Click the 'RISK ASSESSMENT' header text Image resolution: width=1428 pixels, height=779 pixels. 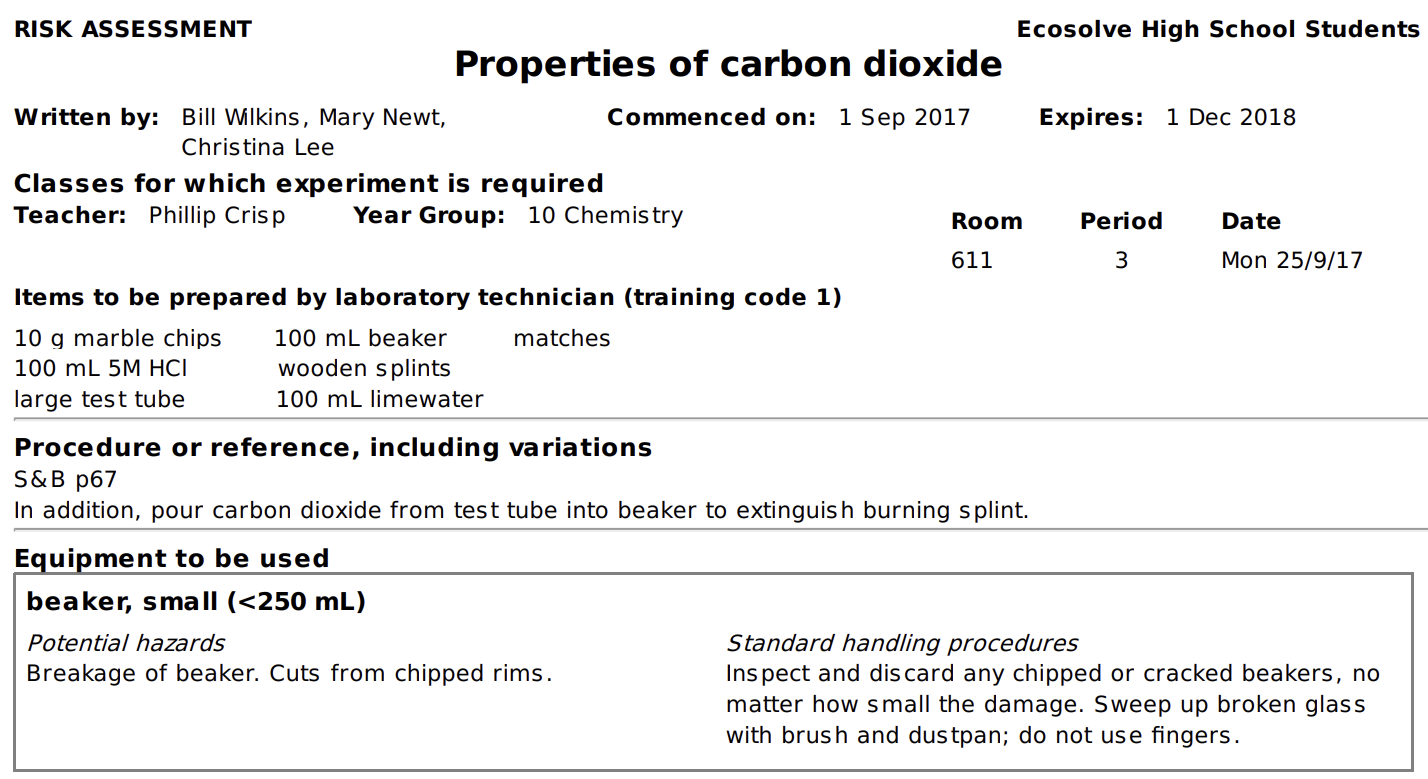[133, 29]
